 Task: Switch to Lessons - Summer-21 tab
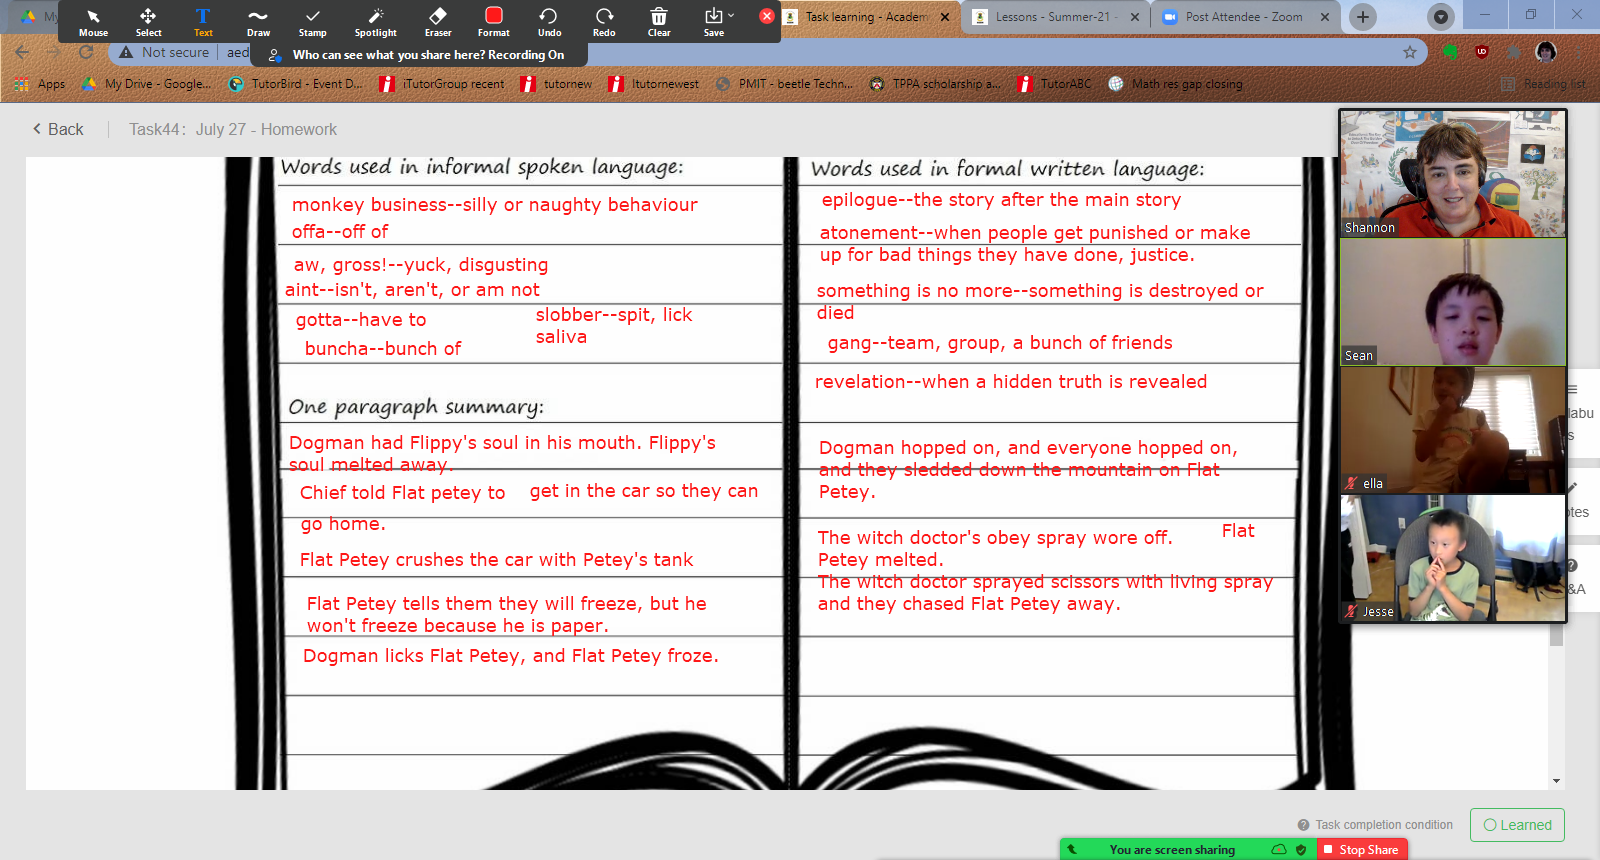(1052, 17)
